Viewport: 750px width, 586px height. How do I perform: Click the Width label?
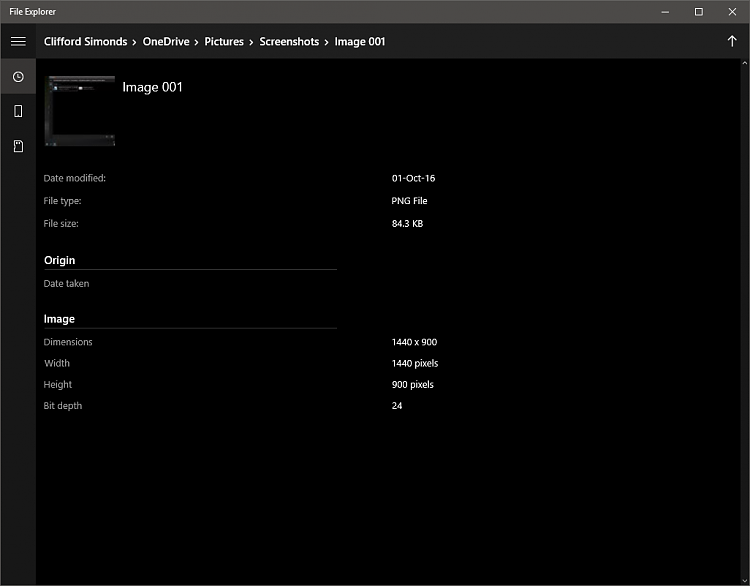click(x=57, y=363)
